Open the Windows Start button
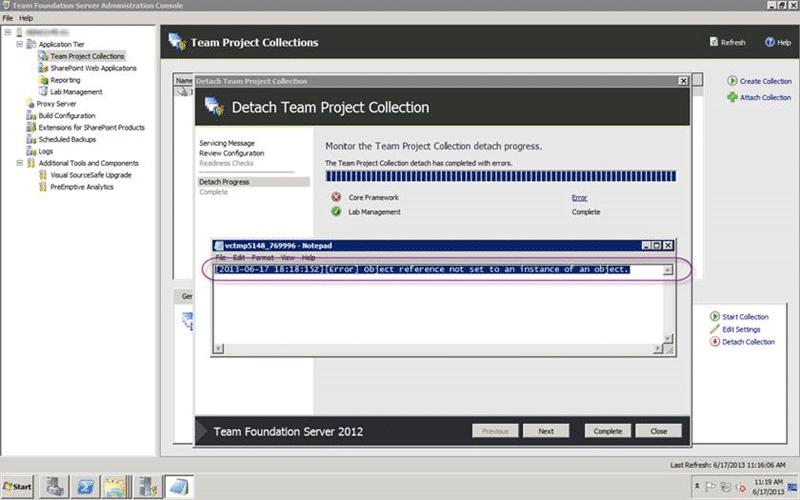 point(17,487)
